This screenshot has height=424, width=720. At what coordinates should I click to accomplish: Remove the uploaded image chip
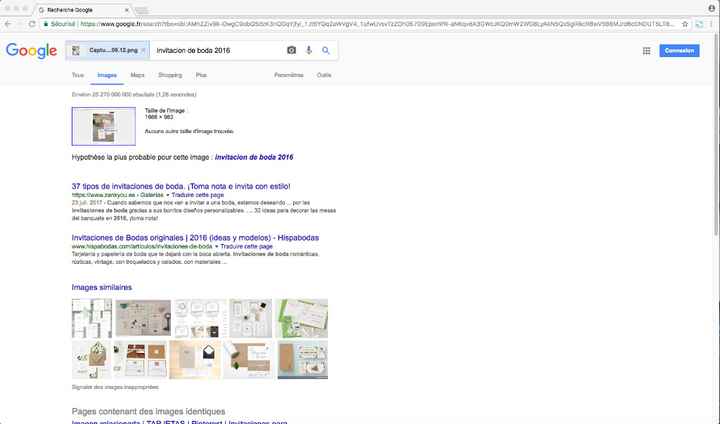tap(144, 50)
